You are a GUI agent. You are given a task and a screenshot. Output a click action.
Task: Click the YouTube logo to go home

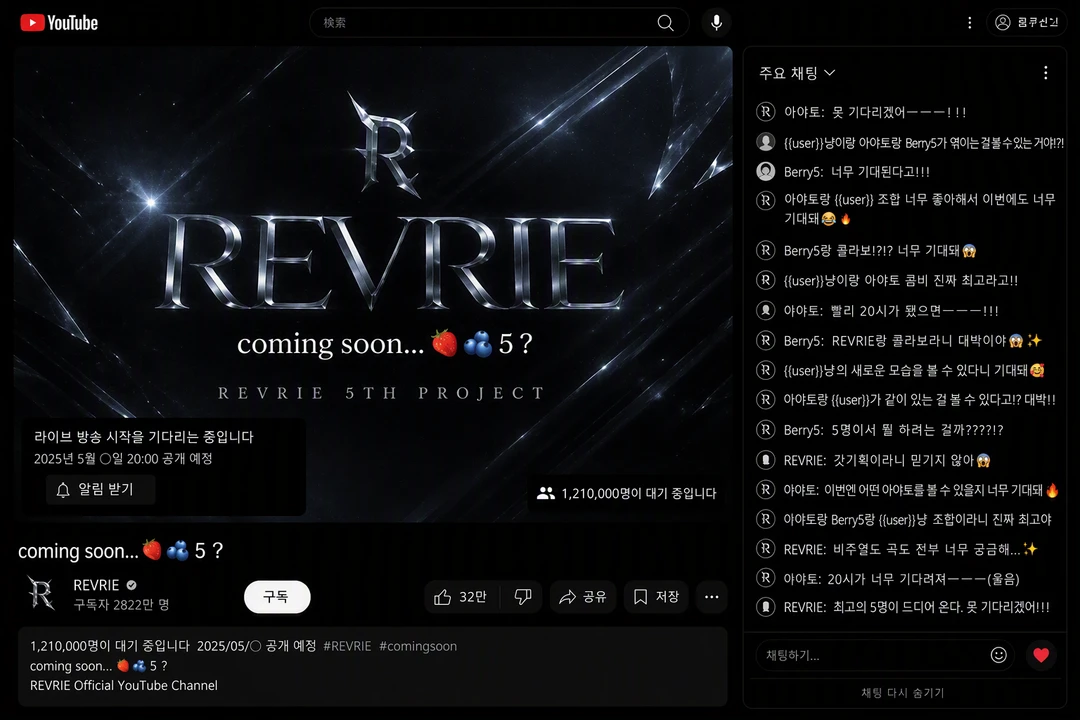click(x=59, y=23)
